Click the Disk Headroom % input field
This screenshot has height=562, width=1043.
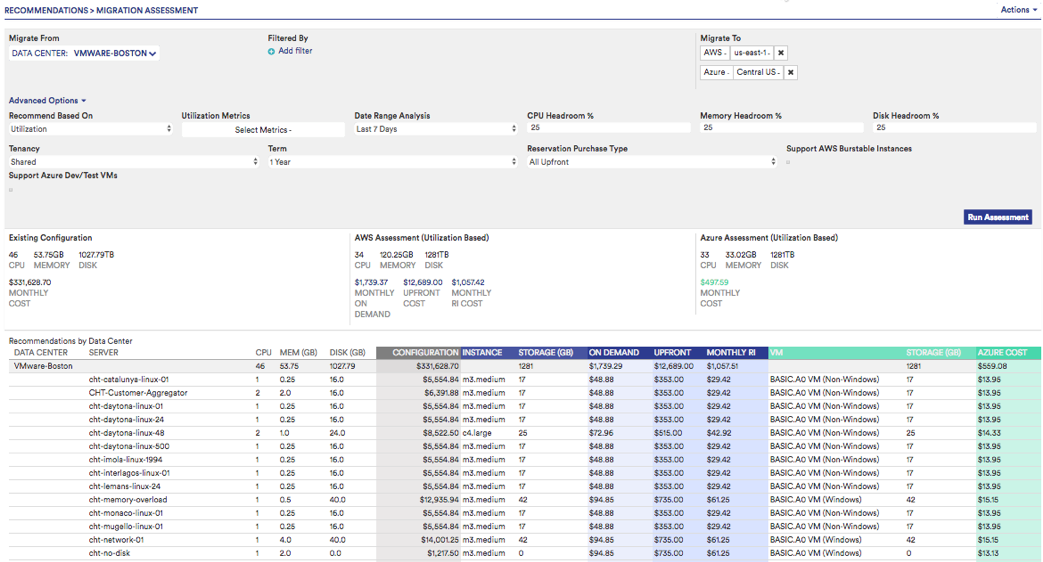click(954, 128)
